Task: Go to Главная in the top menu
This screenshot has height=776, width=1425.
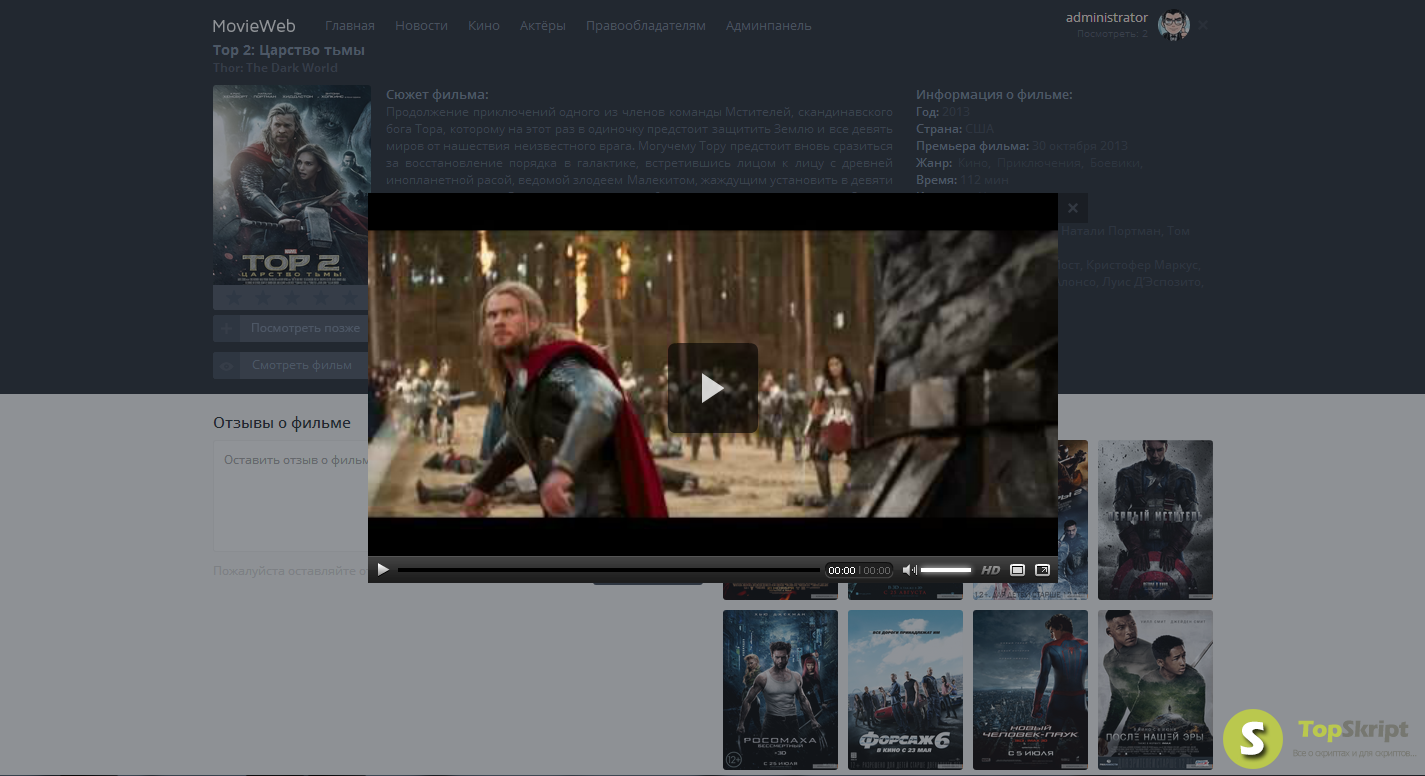Action: 350,26
